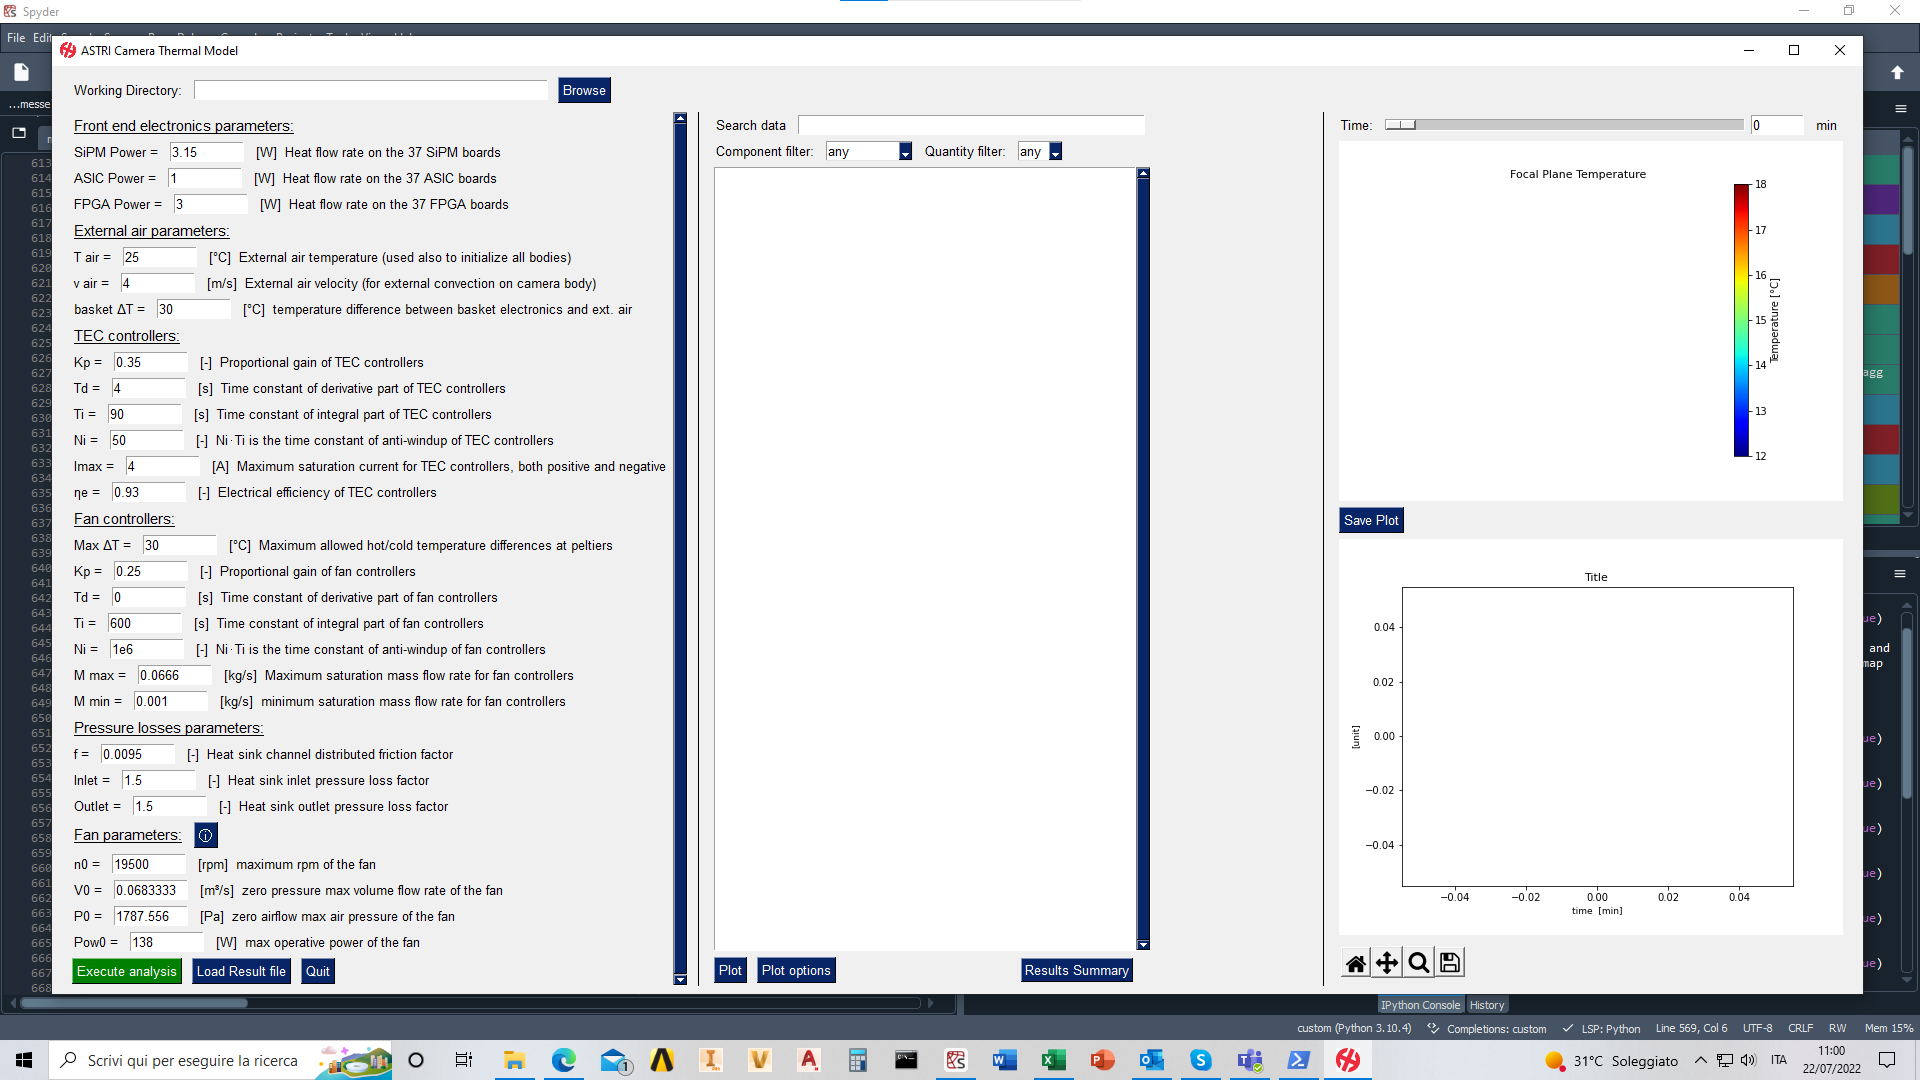Activate the pan tool on the plot toolbar
The width and height of the screenshot is (1920, 1080).
coord(1386,962)
